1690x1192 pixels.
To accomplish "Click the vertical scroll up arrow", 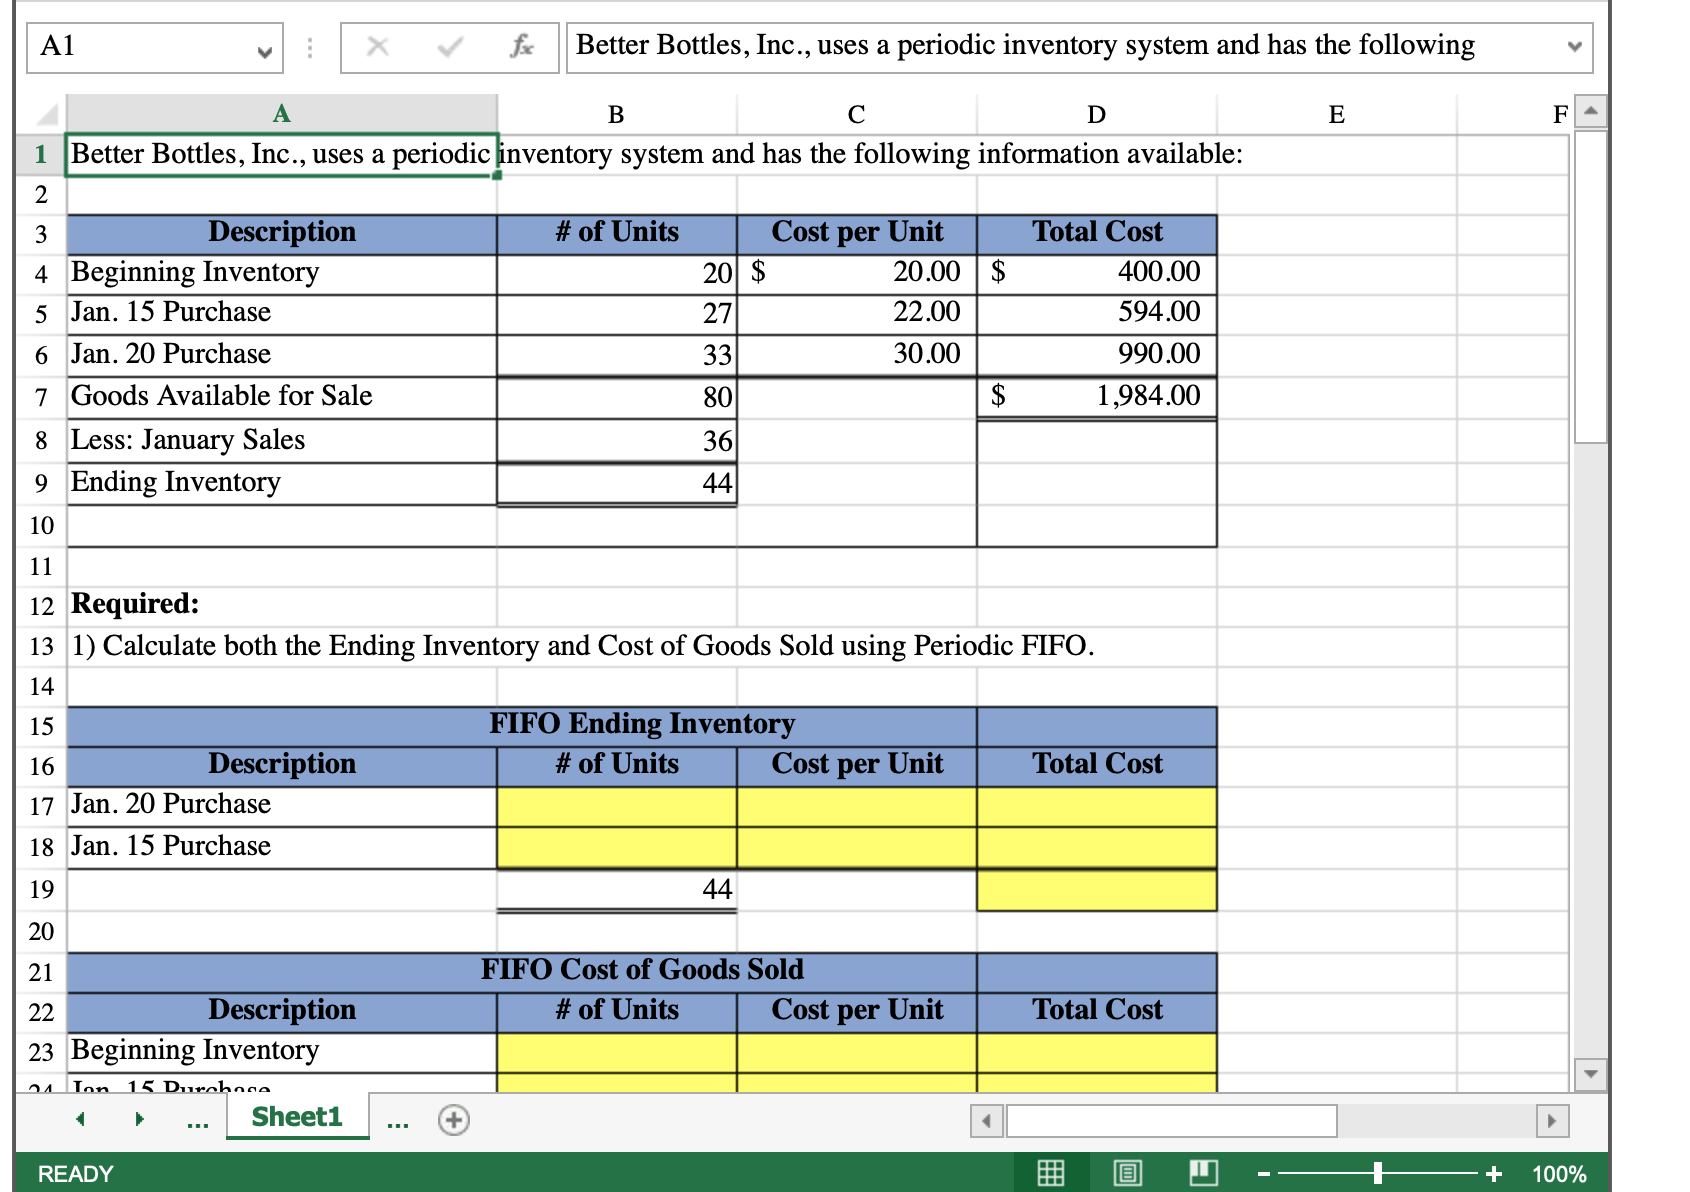I will pyautogui.click(x=1591, y=110).
